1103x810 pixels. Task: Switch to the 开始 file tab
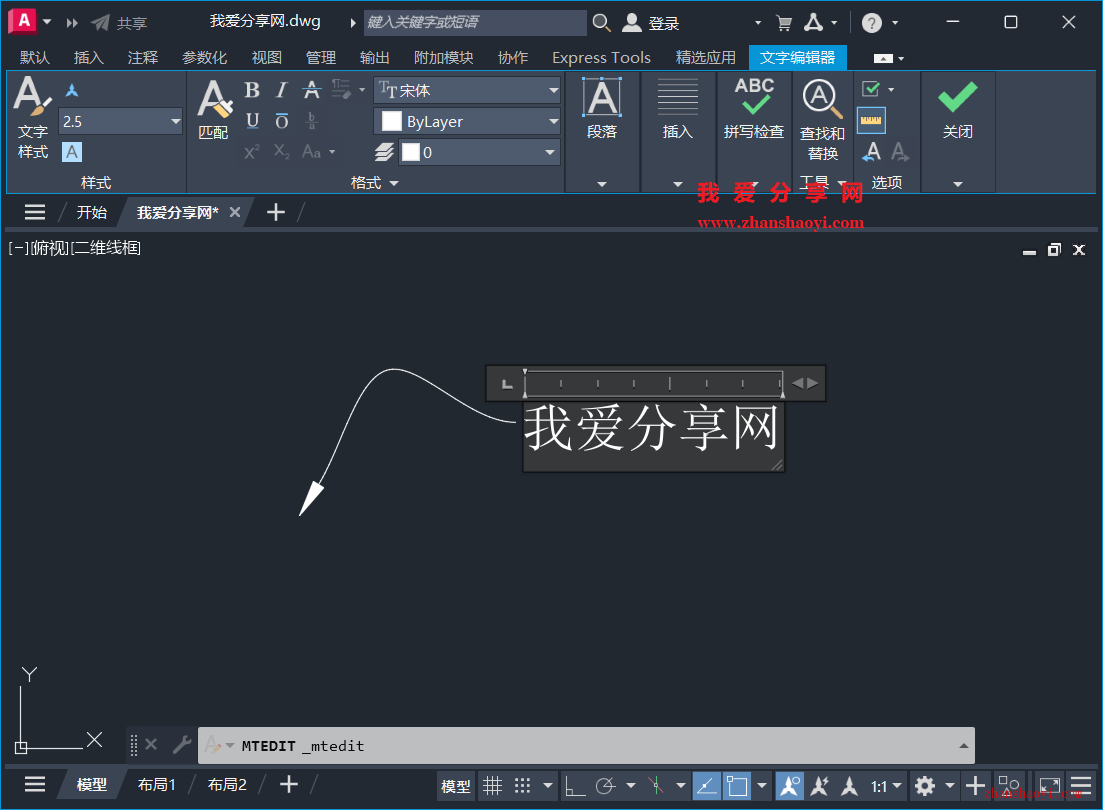tap(91, 213)
